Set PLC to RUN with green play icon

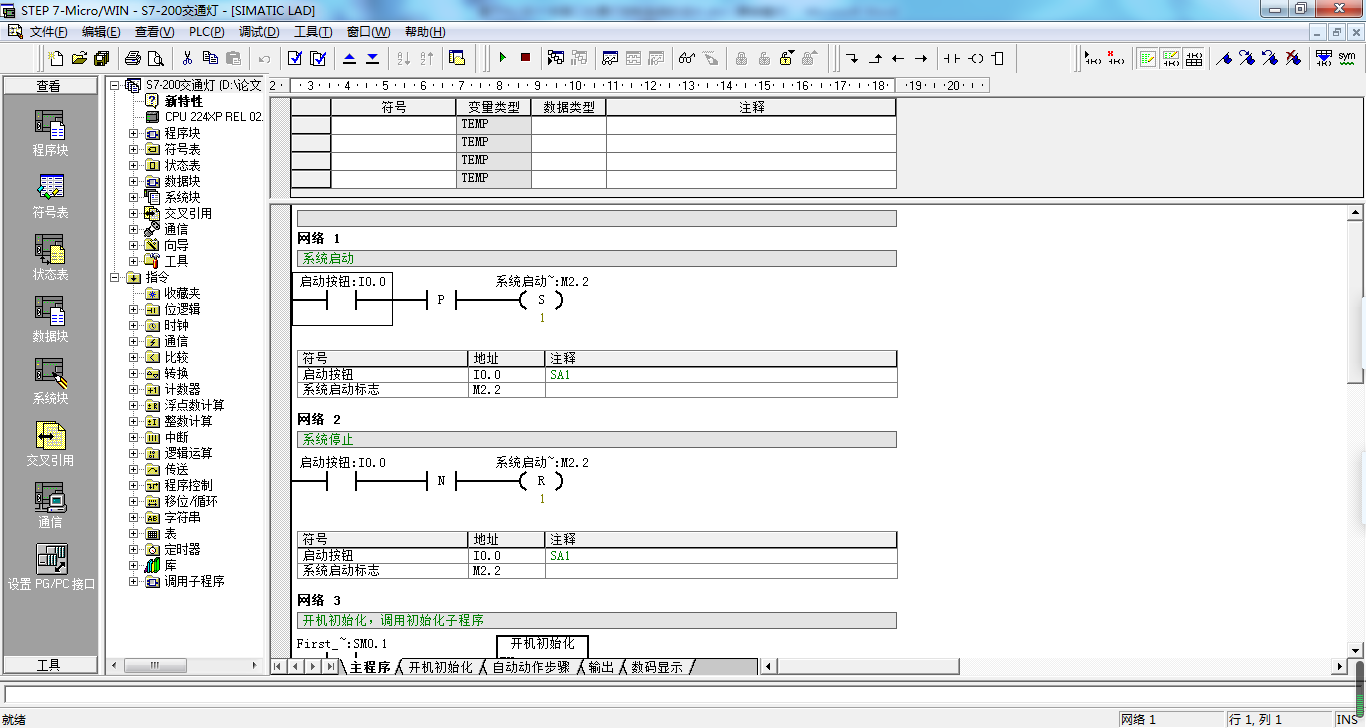coord(503,58)
